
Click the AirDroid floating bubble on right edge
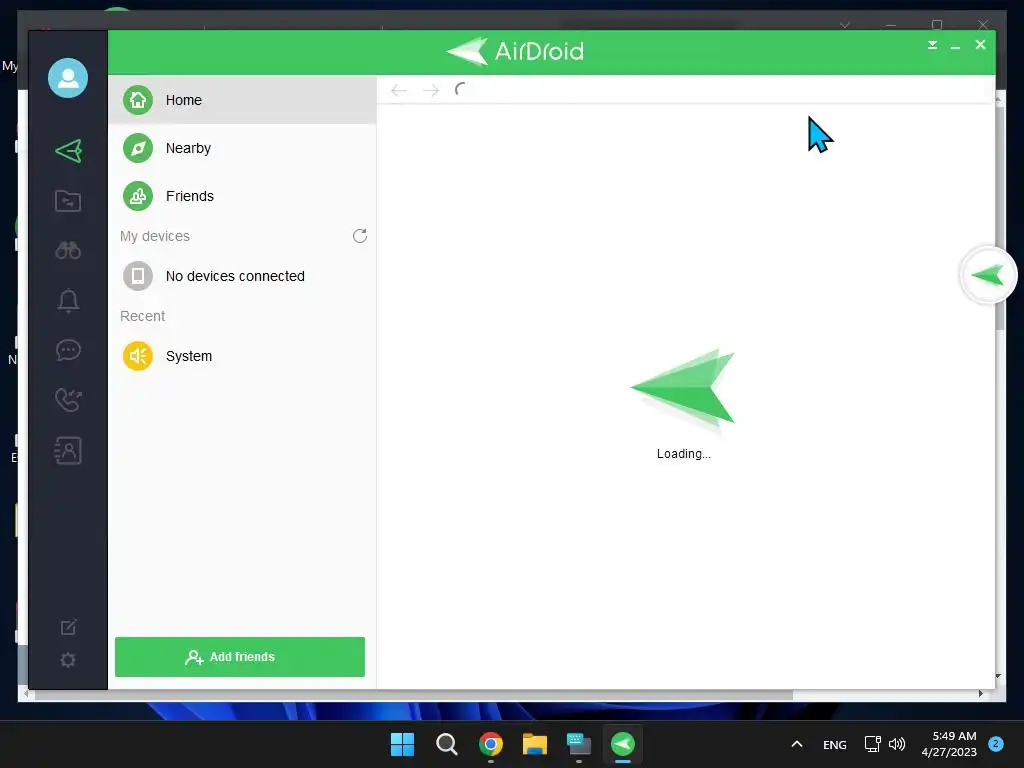987,276
